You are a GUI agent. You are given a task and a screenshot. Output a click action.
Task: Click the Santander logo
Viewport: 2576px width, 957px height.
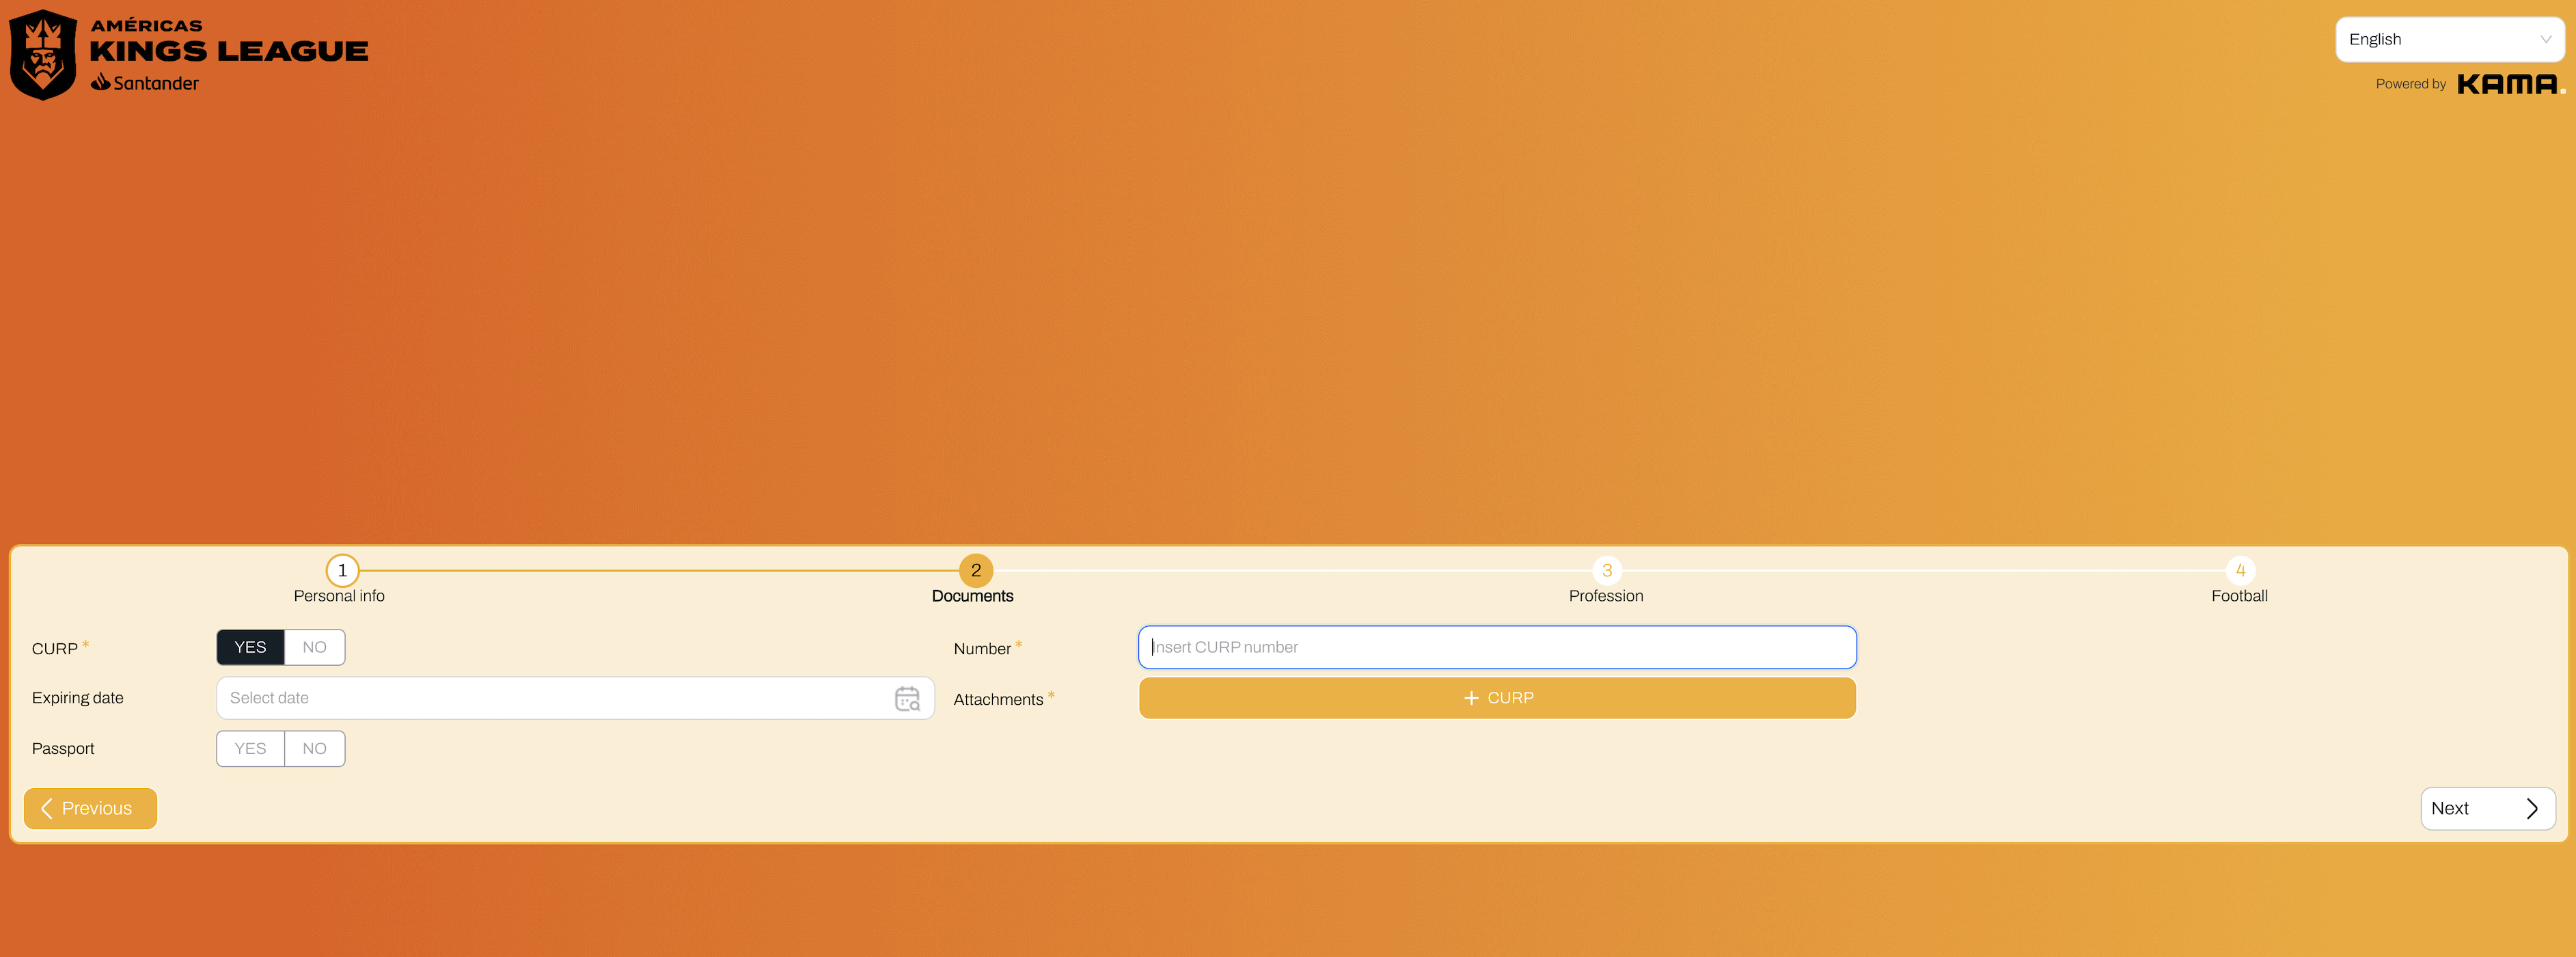coord(145,83)
